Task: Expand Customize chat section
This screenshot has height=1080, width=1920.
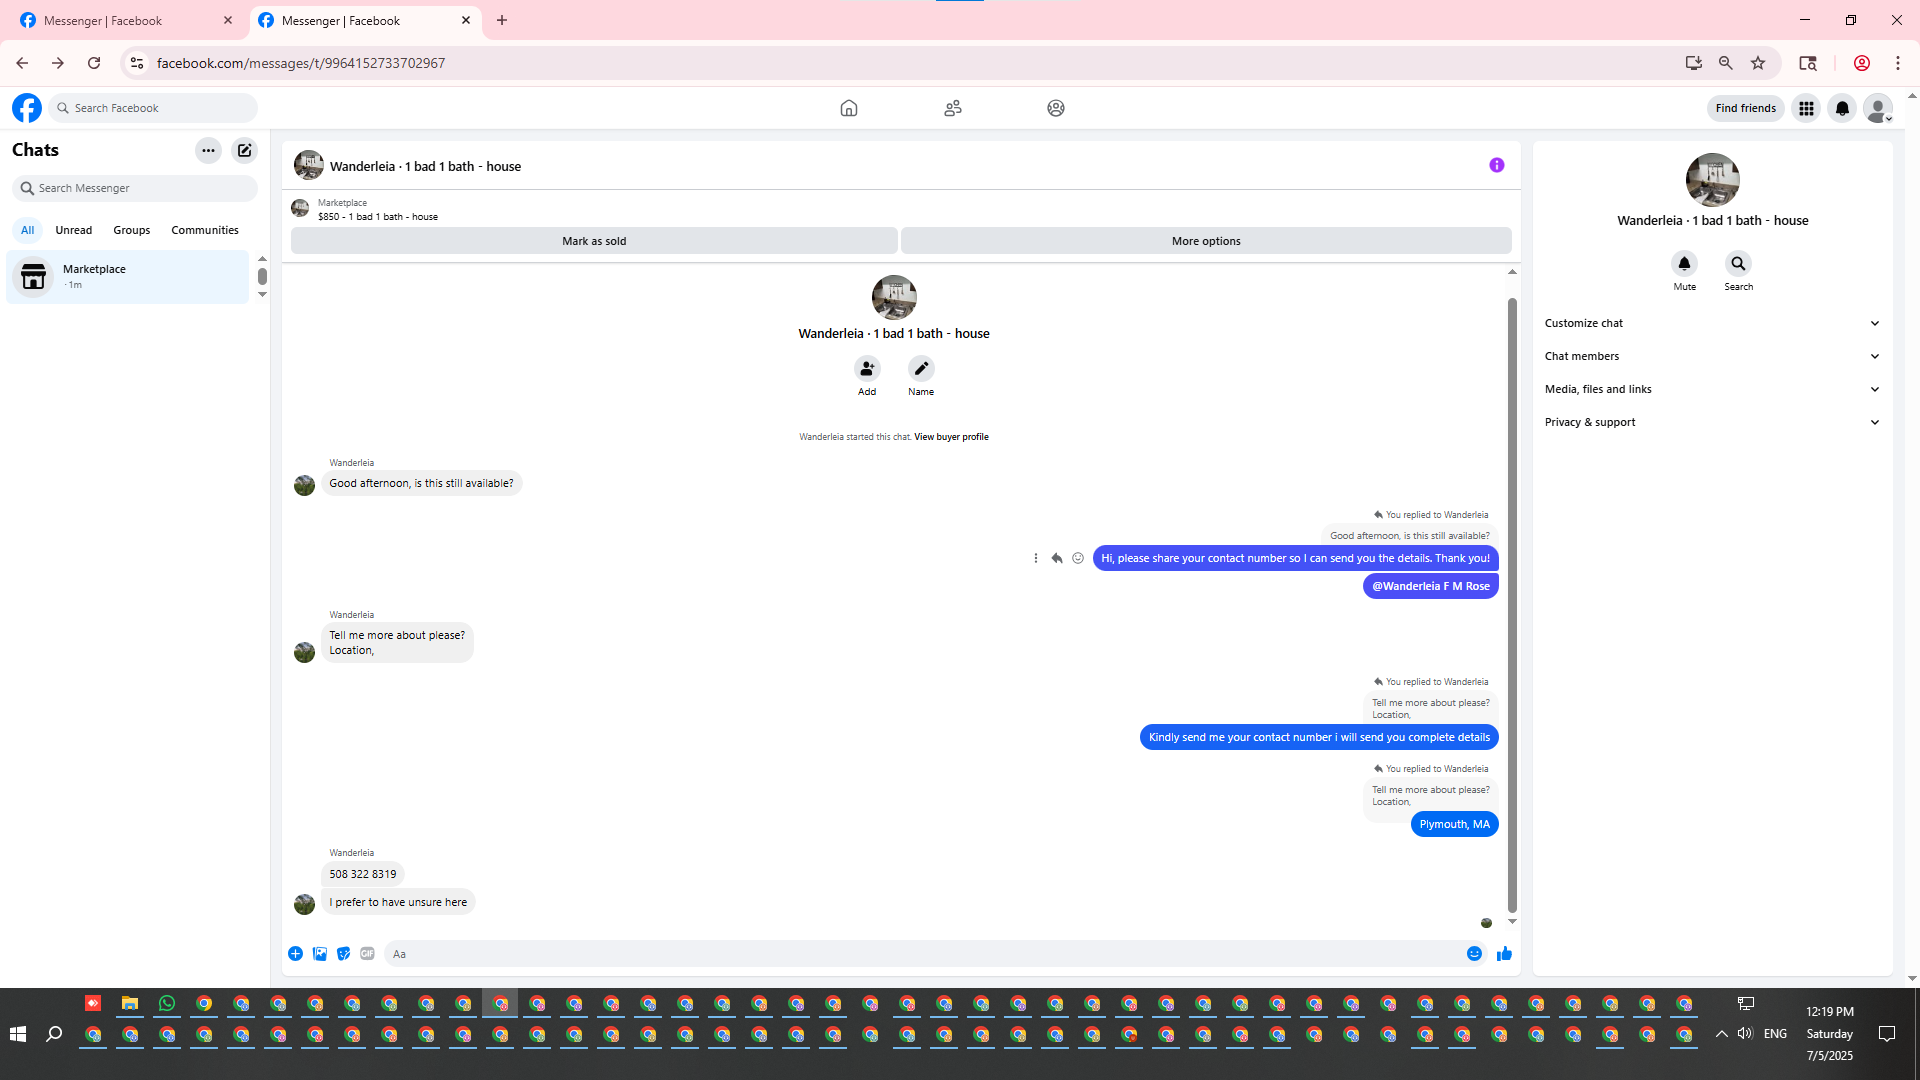Action: pyautogui.click(x=1711, y=323)
